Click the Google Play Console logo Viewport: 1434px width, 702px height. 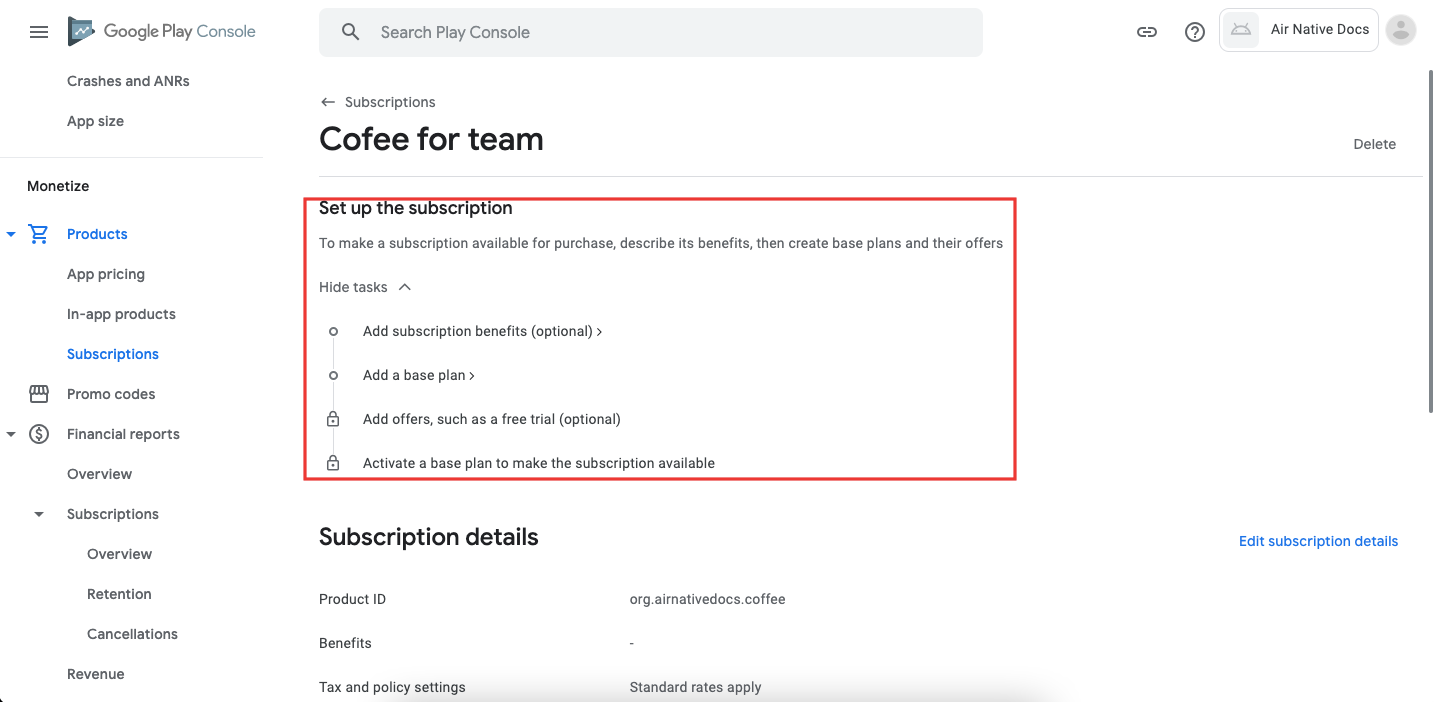tap(162, 32)
